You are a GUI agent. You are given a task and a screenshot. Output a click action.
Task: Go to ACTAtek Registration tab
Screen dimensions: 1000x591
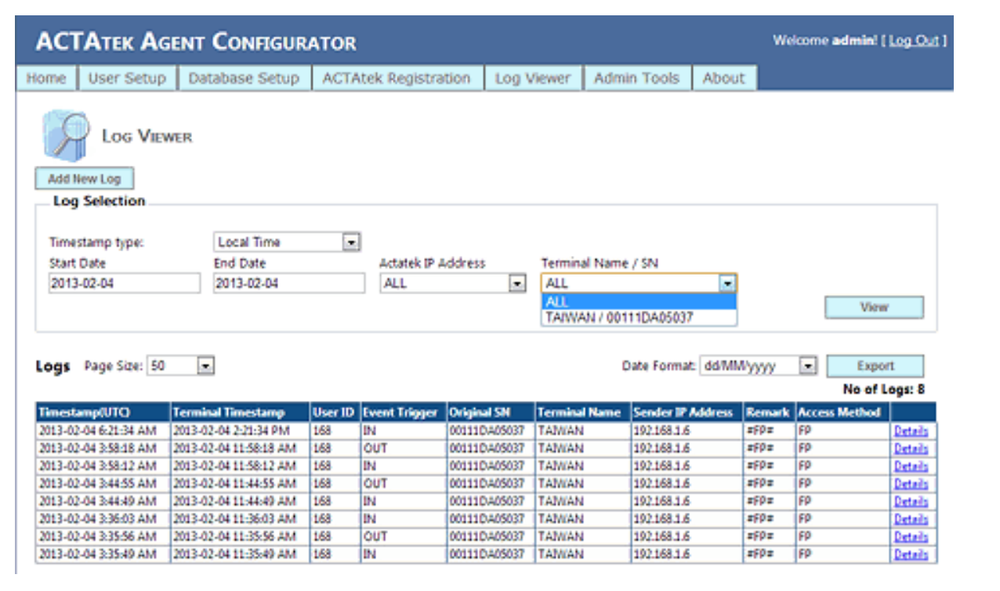click(396, 78)
